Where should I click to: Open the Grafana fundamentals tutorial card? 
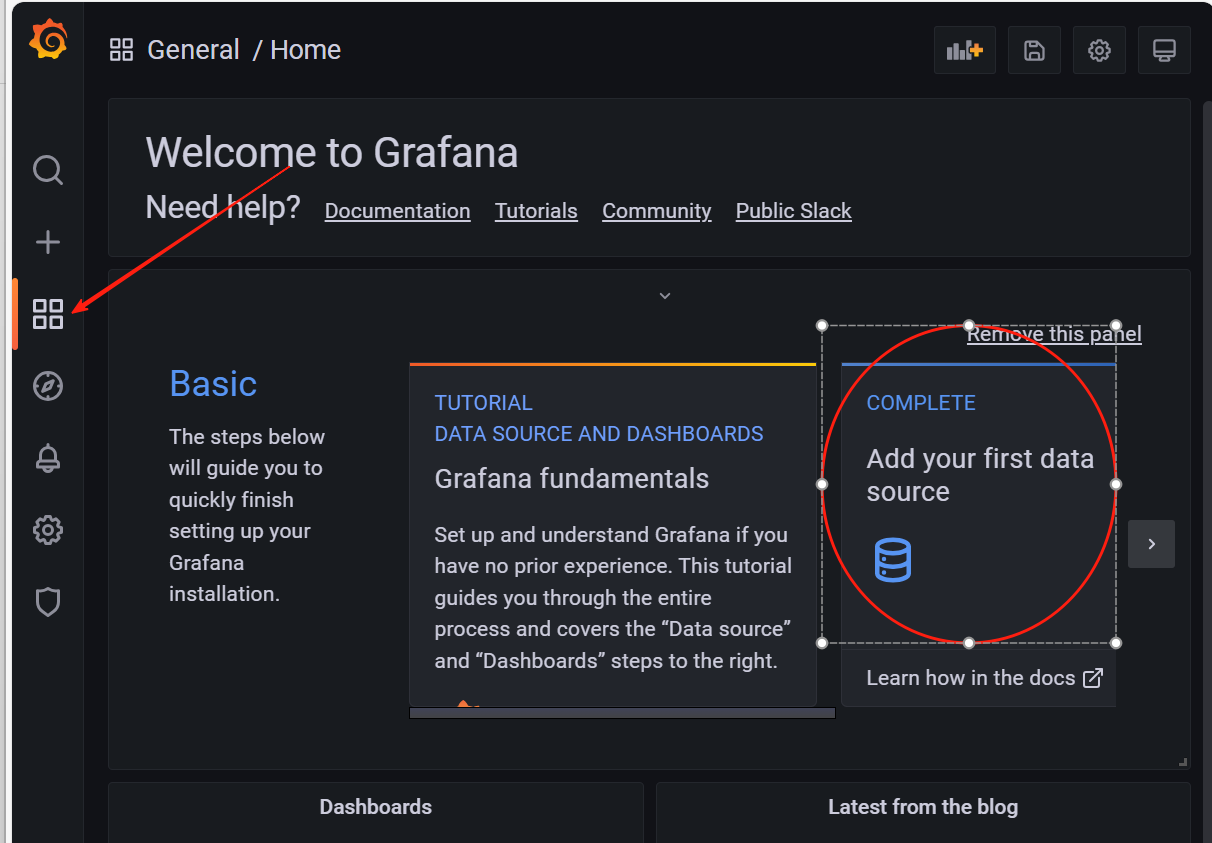613,535
